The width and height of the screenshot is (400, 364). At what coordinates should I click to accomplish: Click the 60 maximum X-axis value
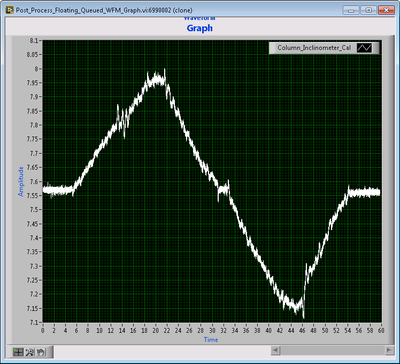[x=381, y=330]
